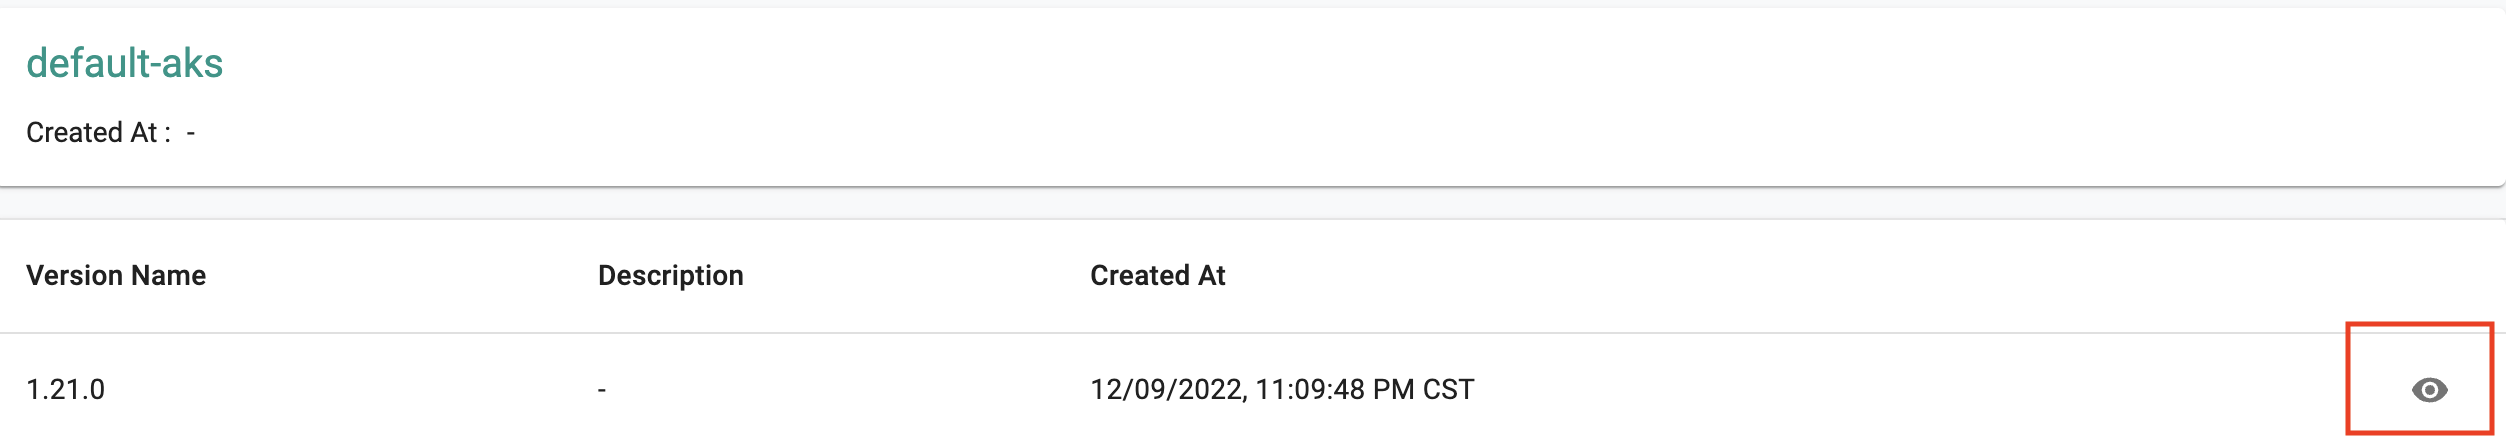This screenshot has height=446, width=2506.
Task: Click the 'Created At :' label under default-aks
Action: (x=99, y=133)
